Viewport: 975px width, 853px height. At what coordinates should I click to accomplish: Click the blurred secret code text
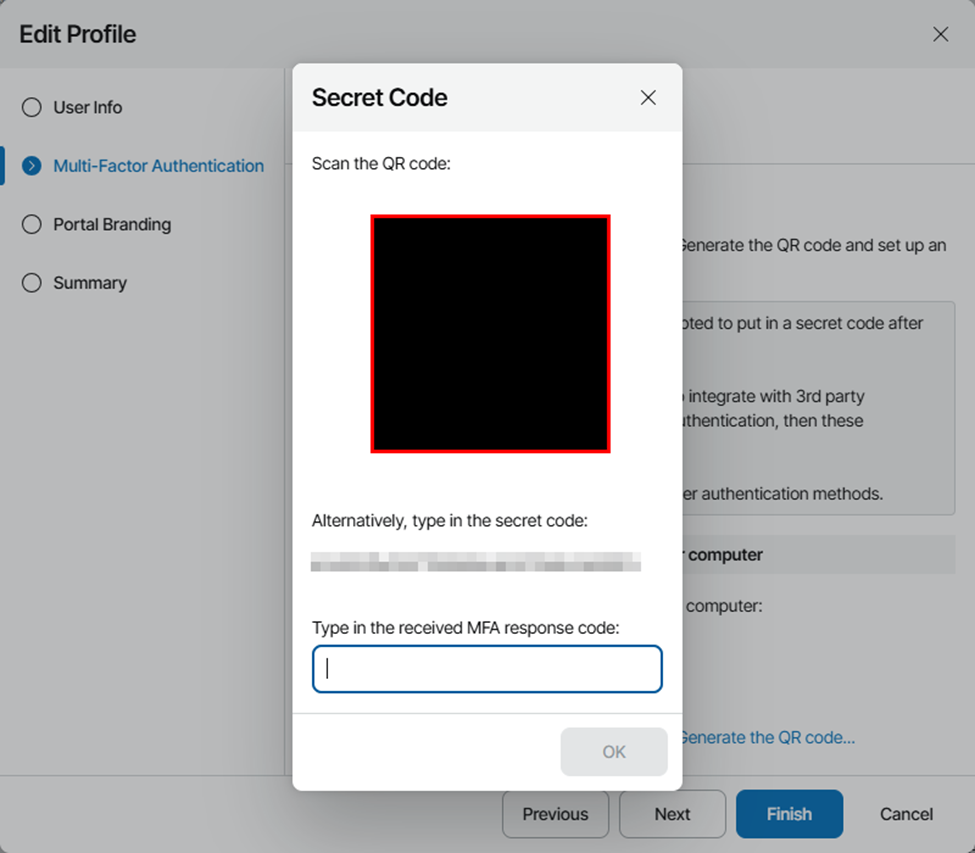[x=475, y=561]
